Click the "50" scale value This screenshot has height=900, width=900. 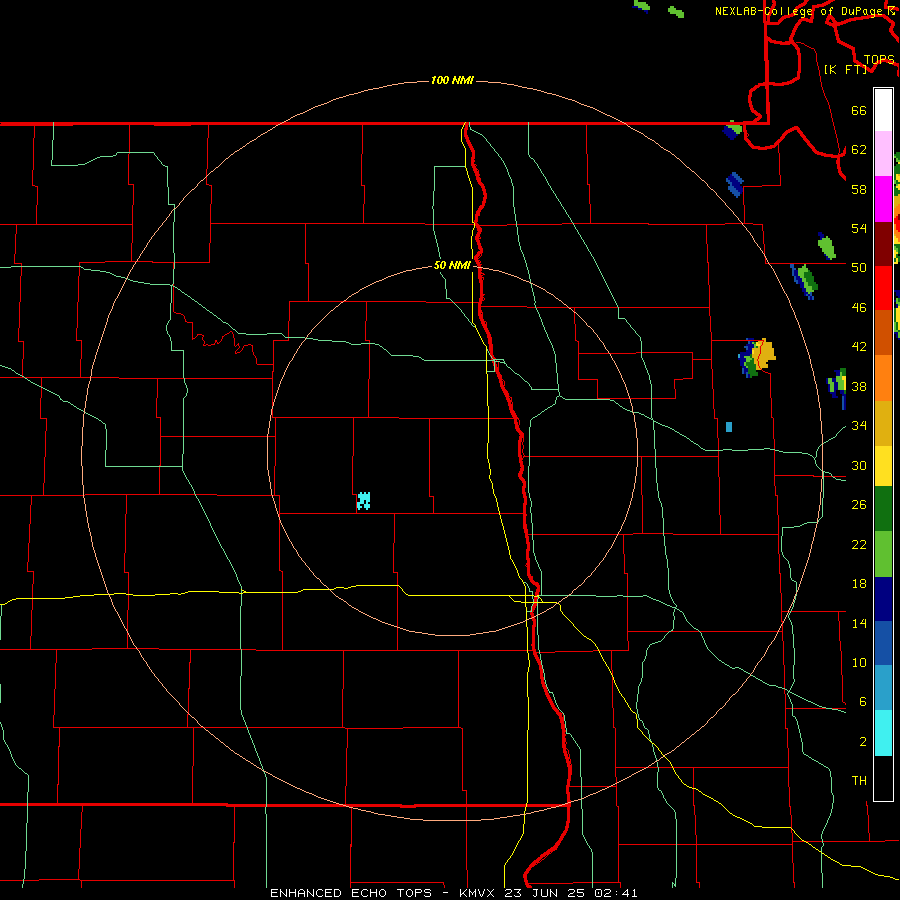[859, 267]
